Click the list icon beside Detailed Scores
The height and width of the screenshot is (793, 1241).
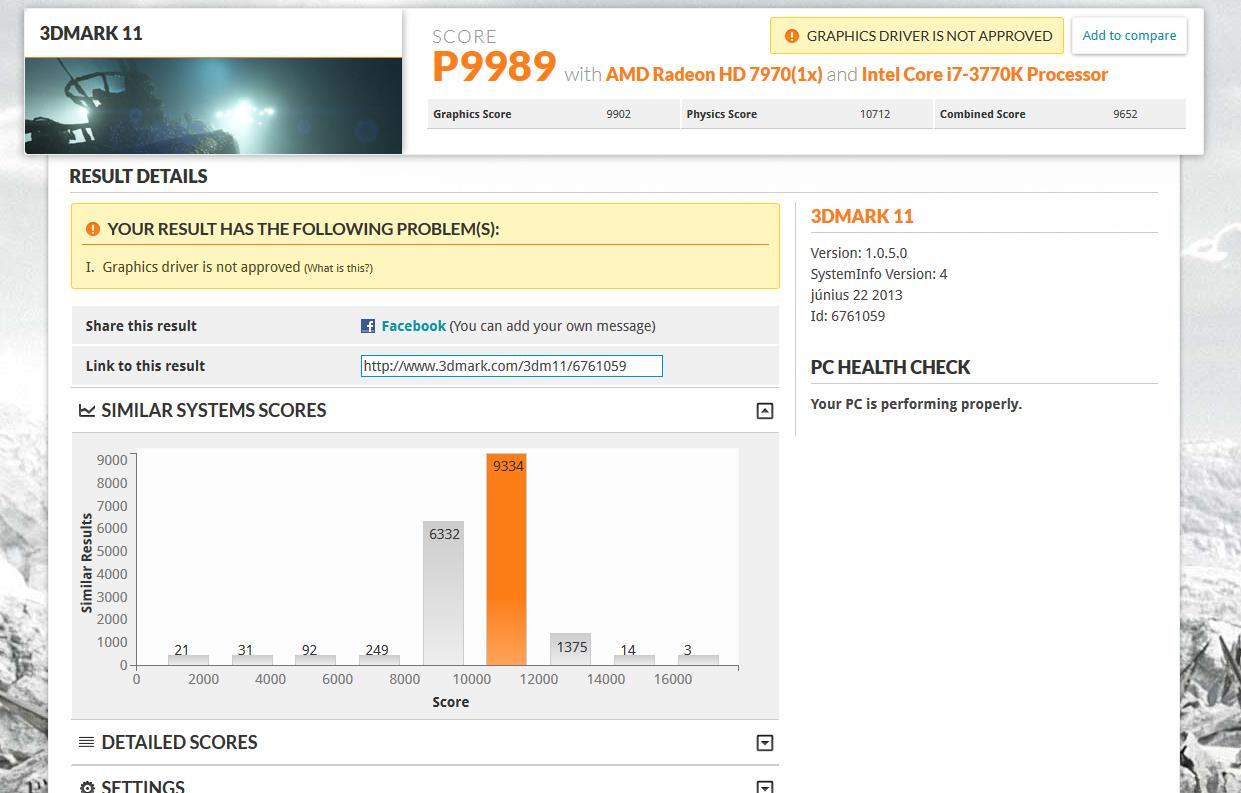pos(87,742)
